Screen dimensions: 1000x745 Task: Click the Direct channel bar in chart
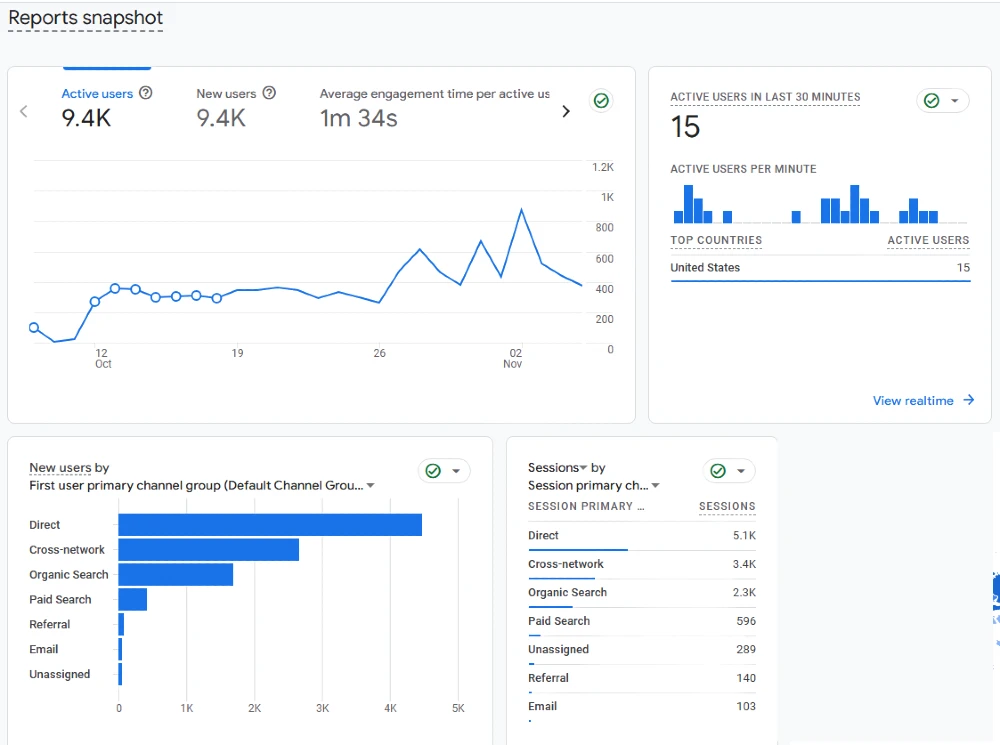point(270,524)
